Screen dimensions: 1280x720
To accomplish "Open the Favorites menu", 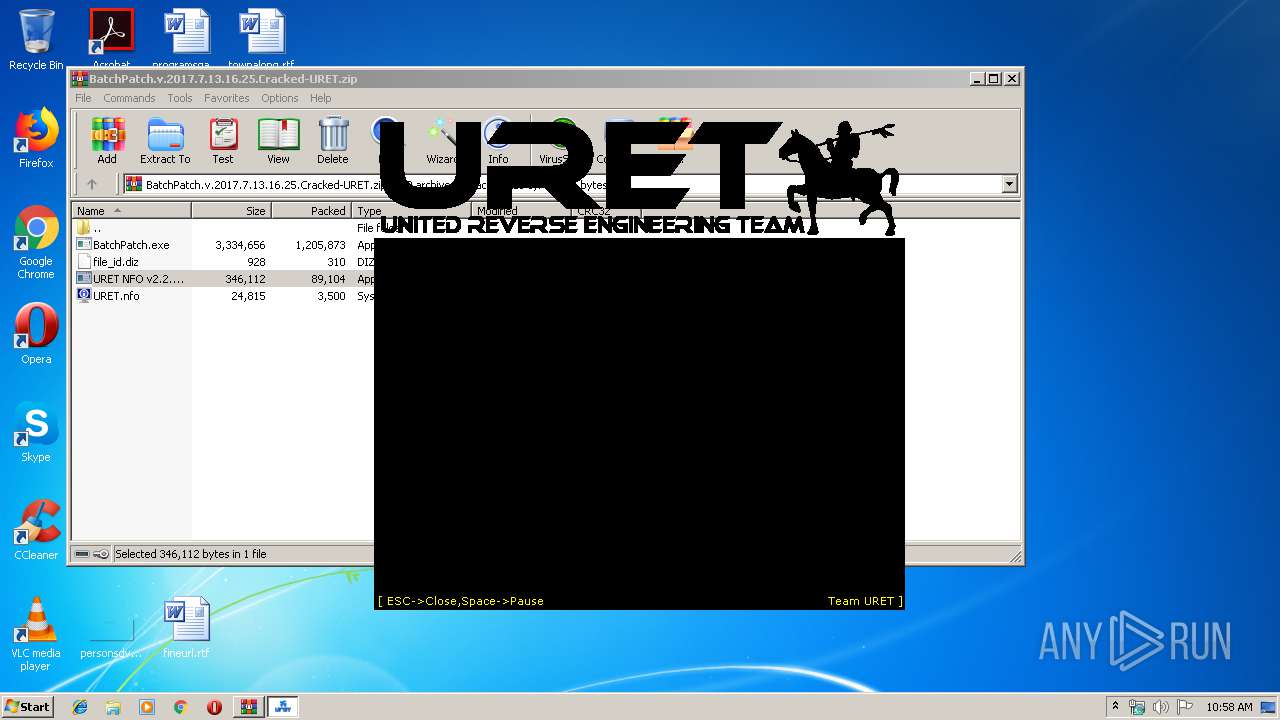I will point(227,98).
